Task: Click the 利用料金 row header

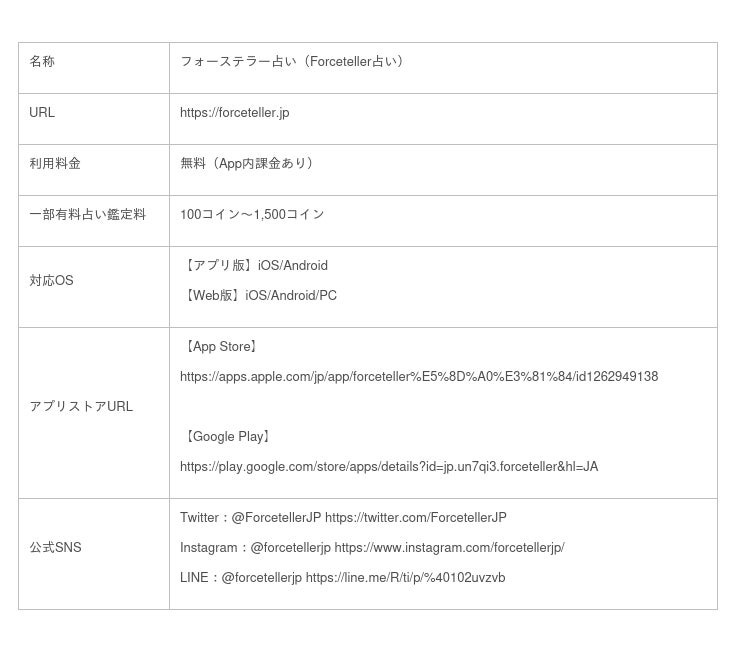Action: coord(55,164)
